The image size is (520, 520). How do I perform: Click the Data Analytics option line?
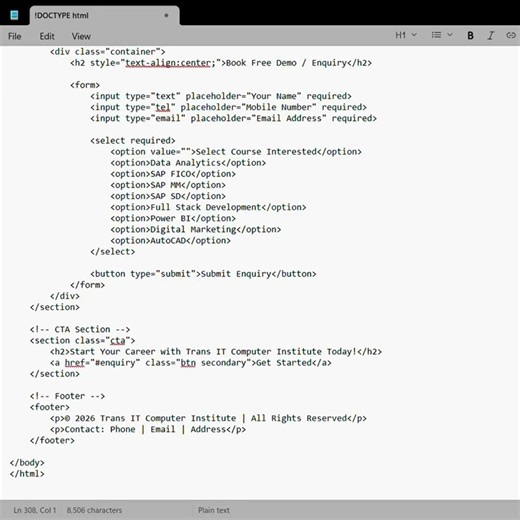click(188, 163)
